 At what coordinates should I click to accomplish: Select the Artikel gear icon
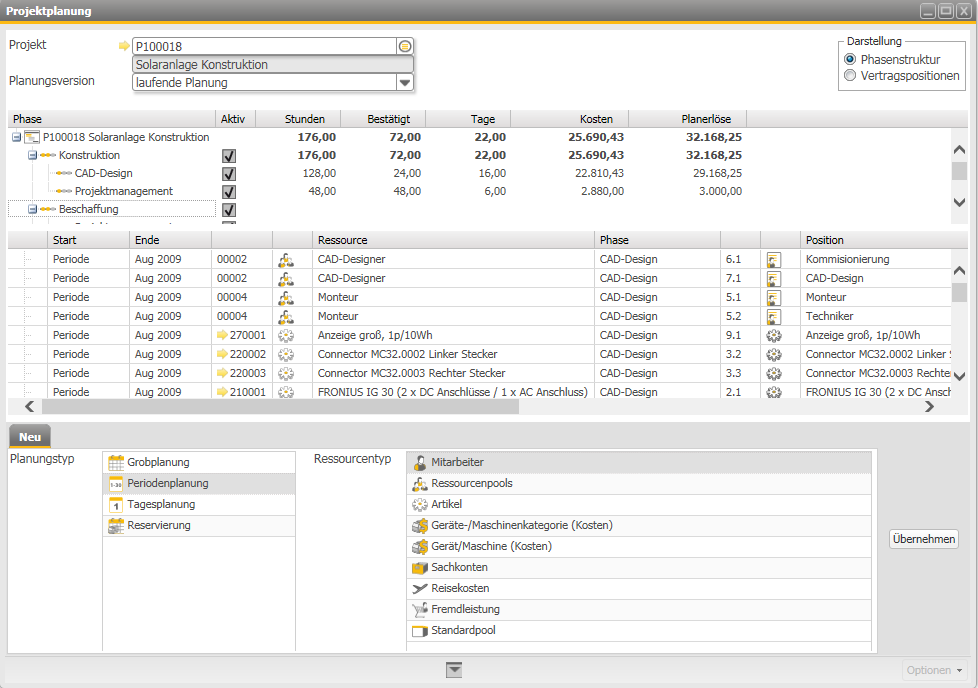(420, 504)
